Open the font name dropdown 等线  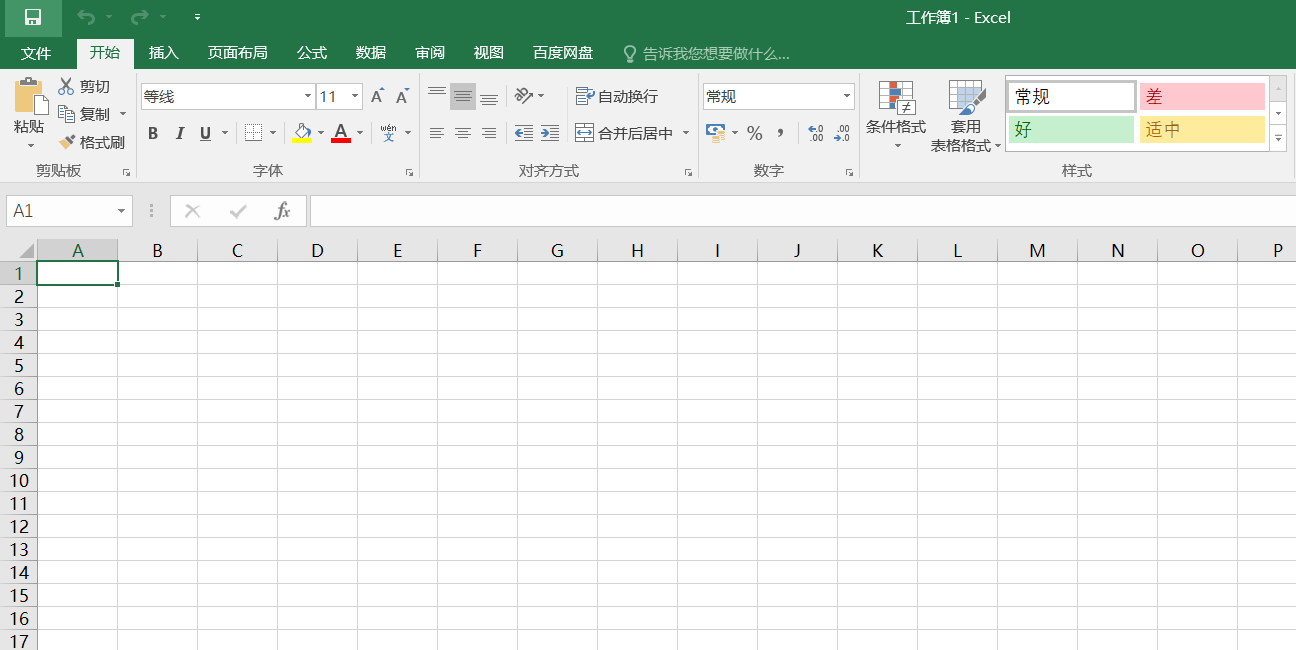(x=308, y=97)
